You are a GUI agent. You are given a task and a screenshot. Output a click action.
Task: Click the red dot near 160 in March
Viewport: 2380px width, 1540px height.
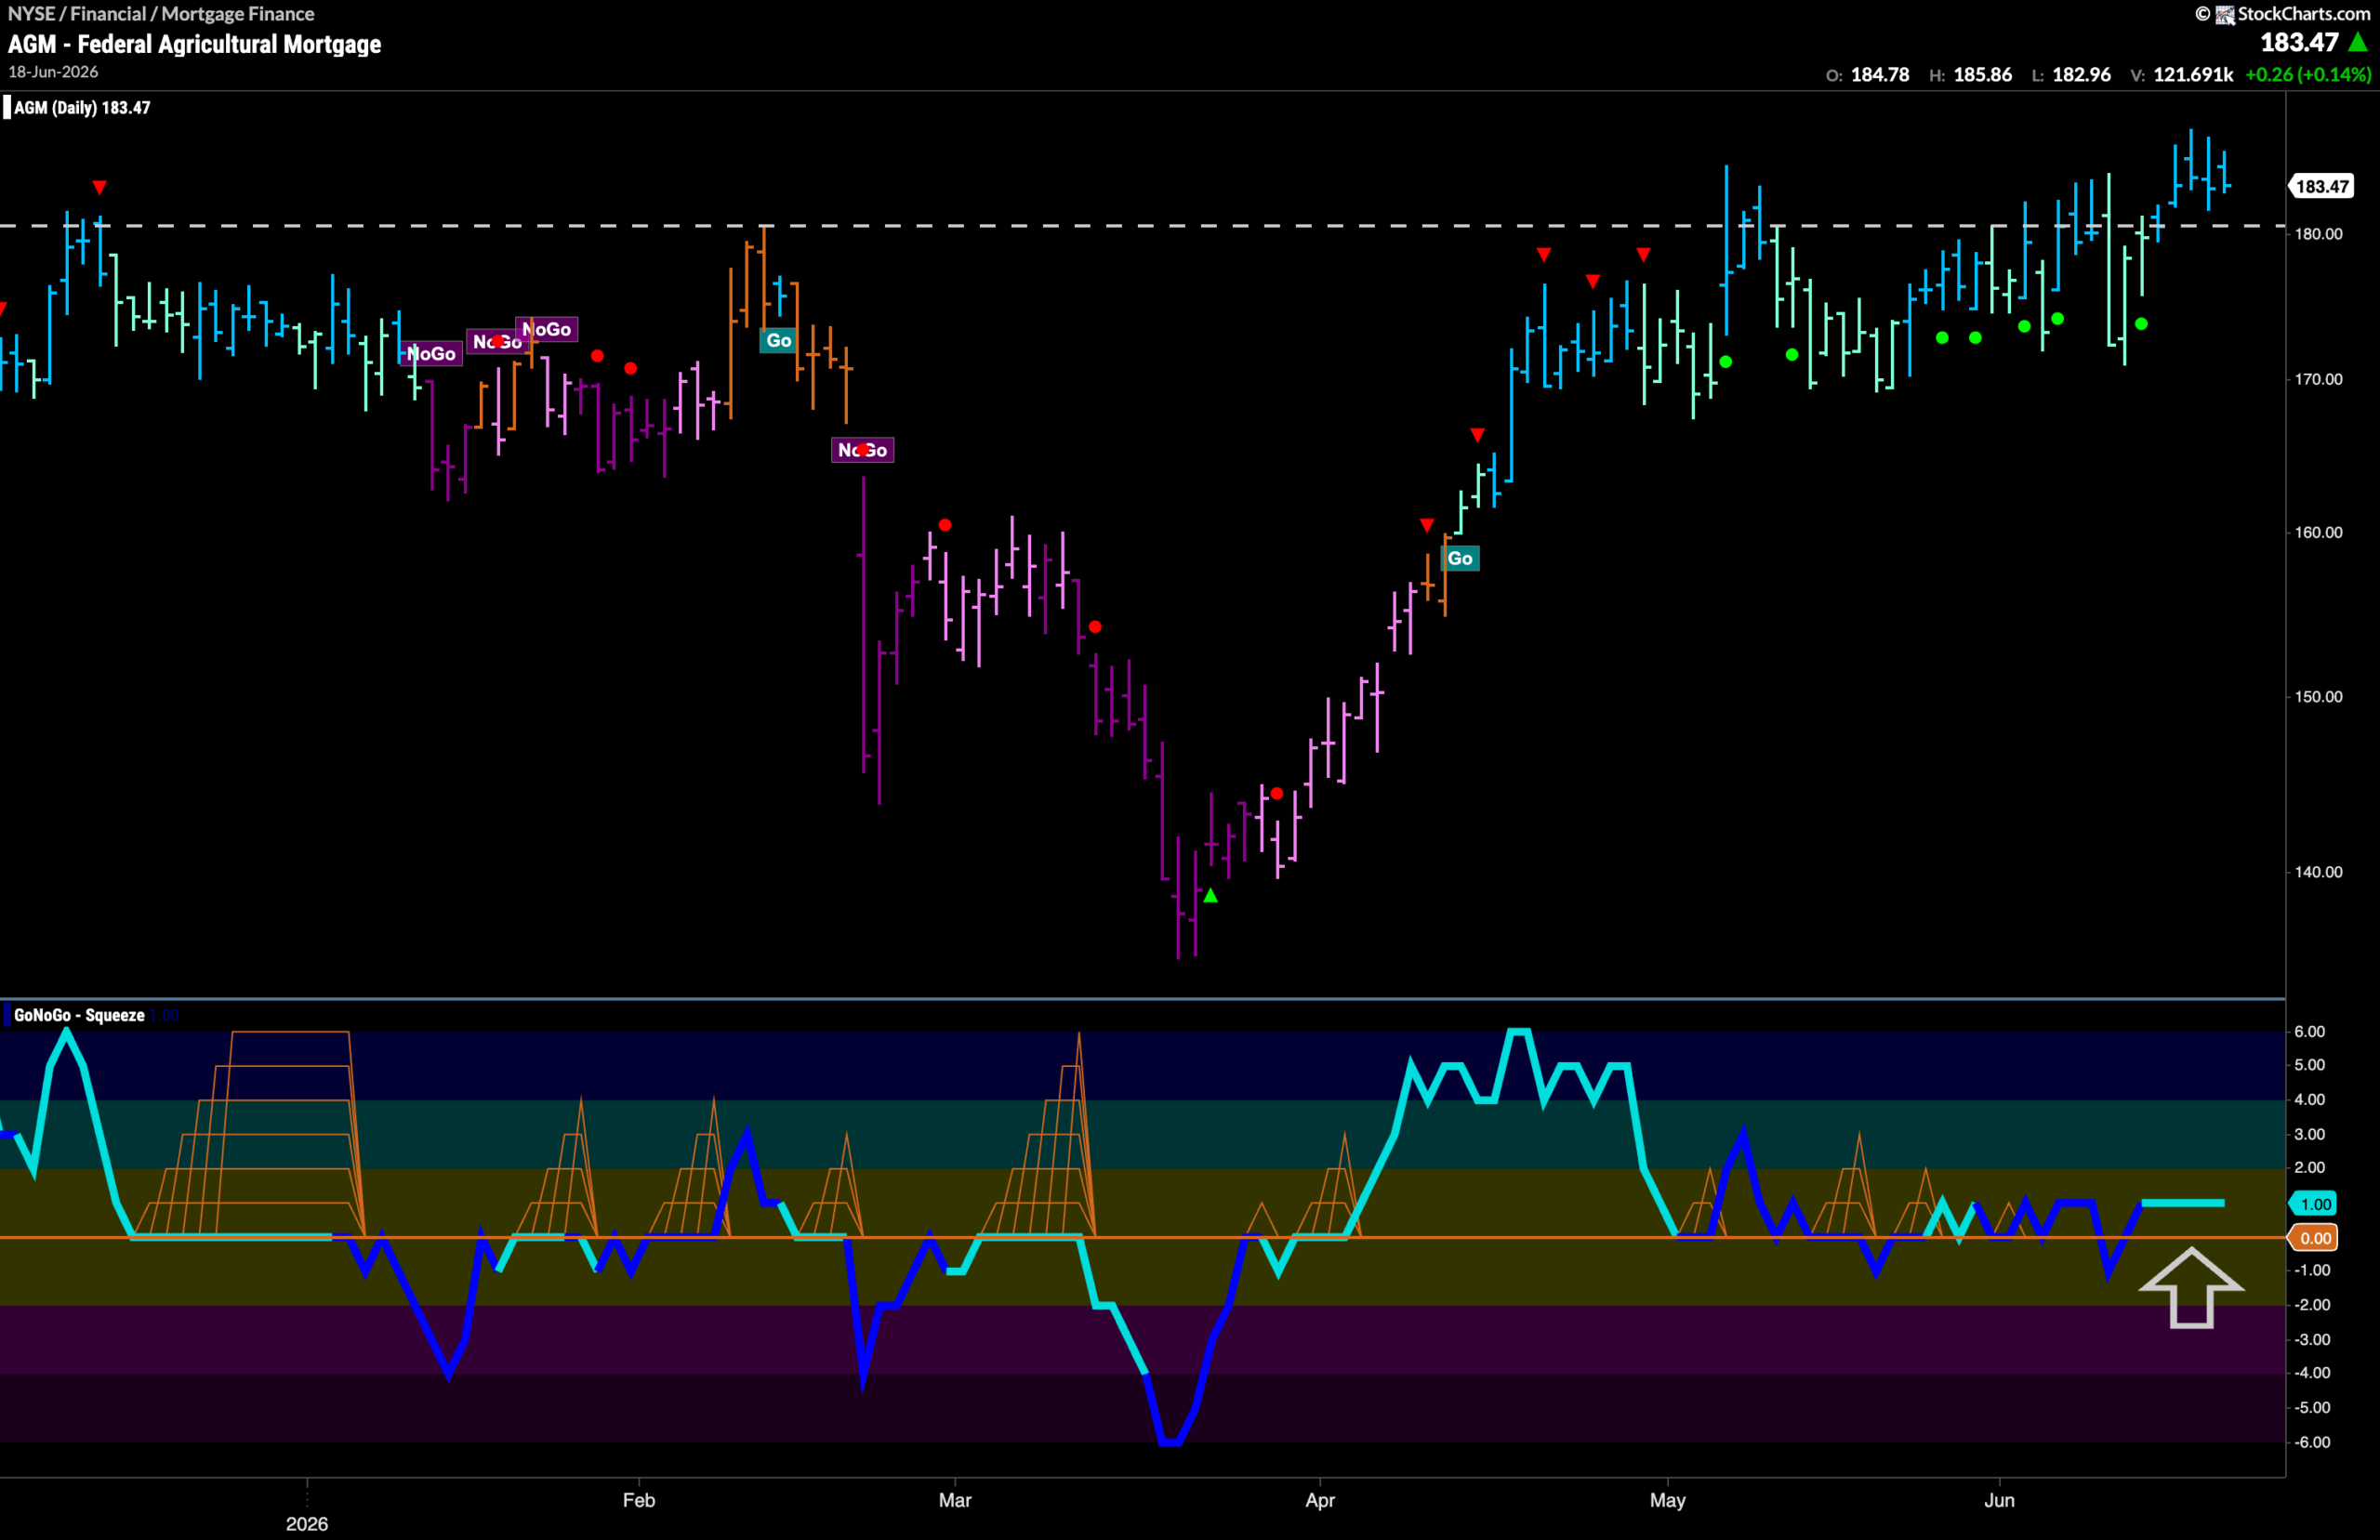945,525
